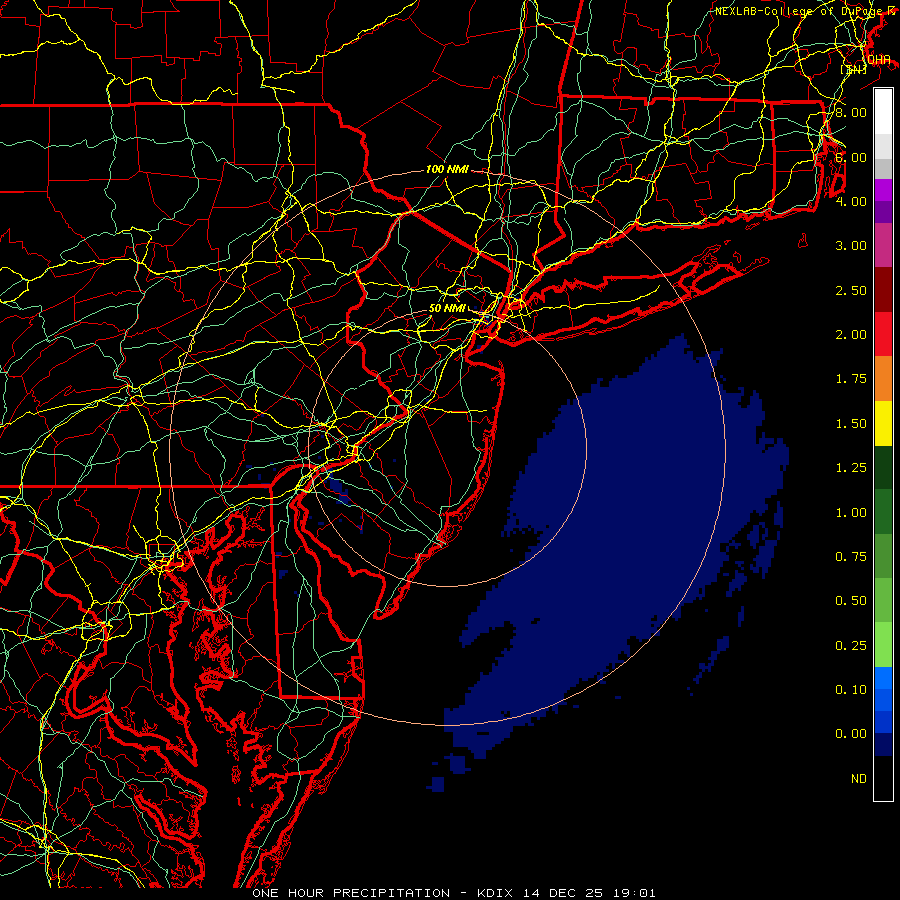Pick the lightest green swatch beside 0.25
Viewport: 900px width, 900px height.
pos(883,645)
